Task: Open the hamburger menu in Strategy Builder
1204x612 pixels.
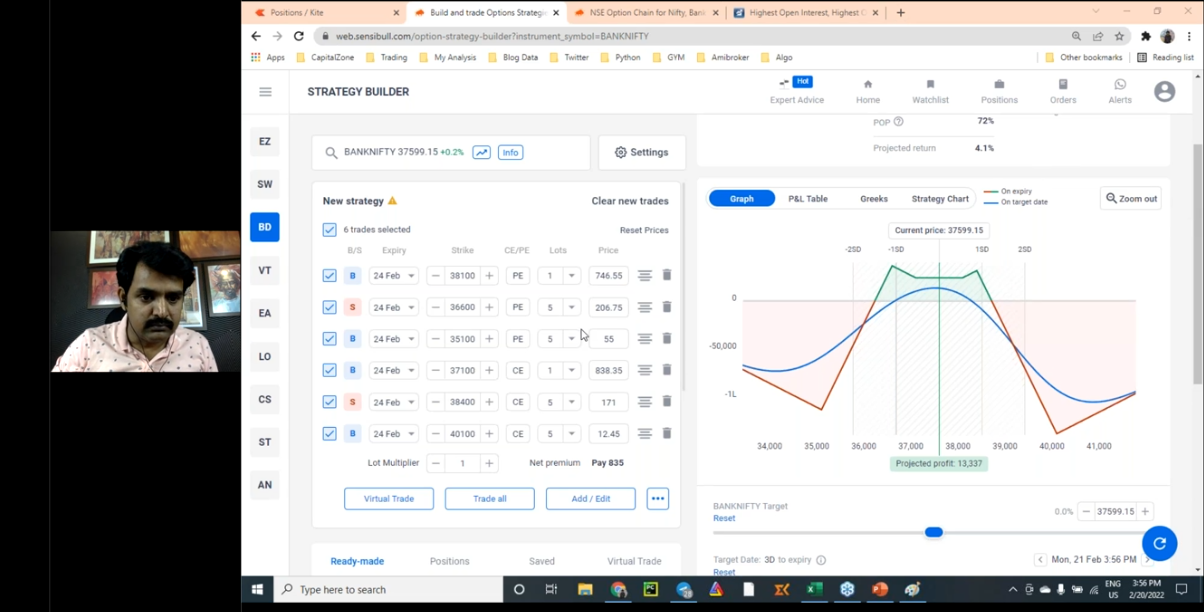Action: pyautogui.click(x=265, y=92)
